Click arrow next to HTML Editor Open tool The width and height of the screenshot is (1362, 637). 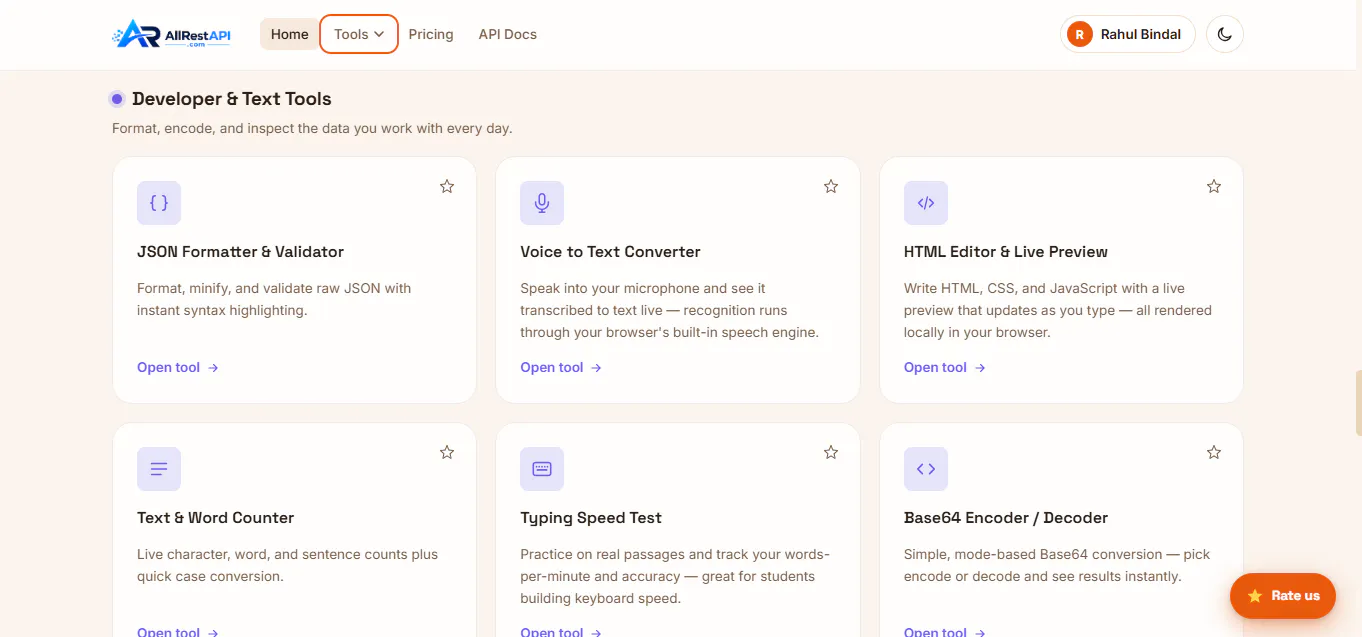pyautogui.click(x=980, y=368)
